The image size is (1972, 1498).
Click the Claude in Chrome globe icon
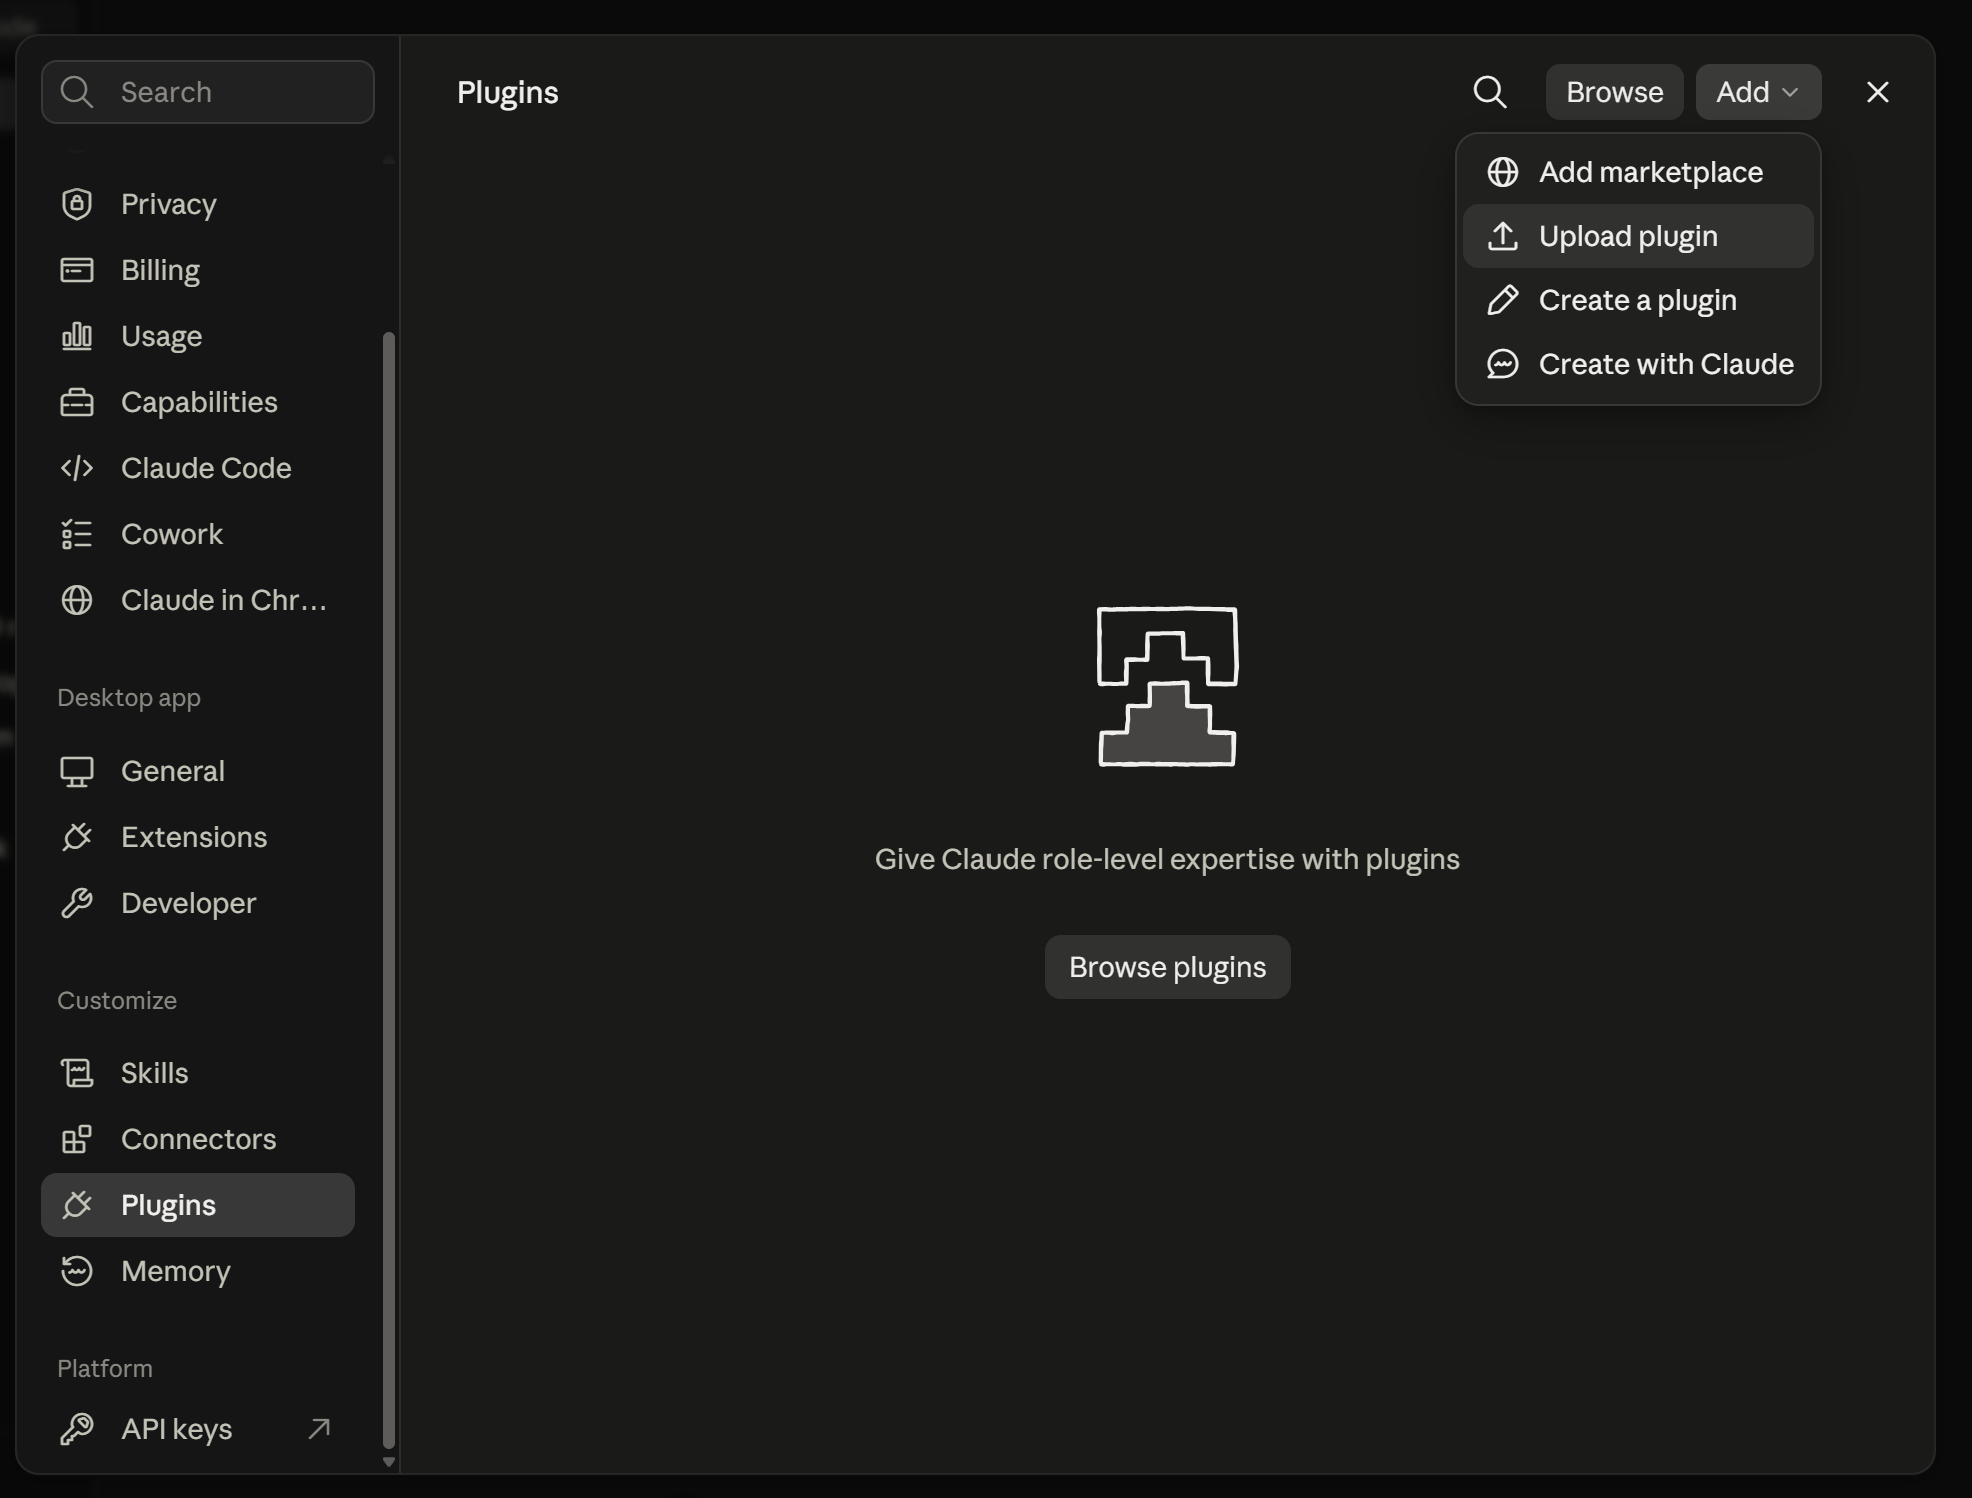click(x=77, y=600)
